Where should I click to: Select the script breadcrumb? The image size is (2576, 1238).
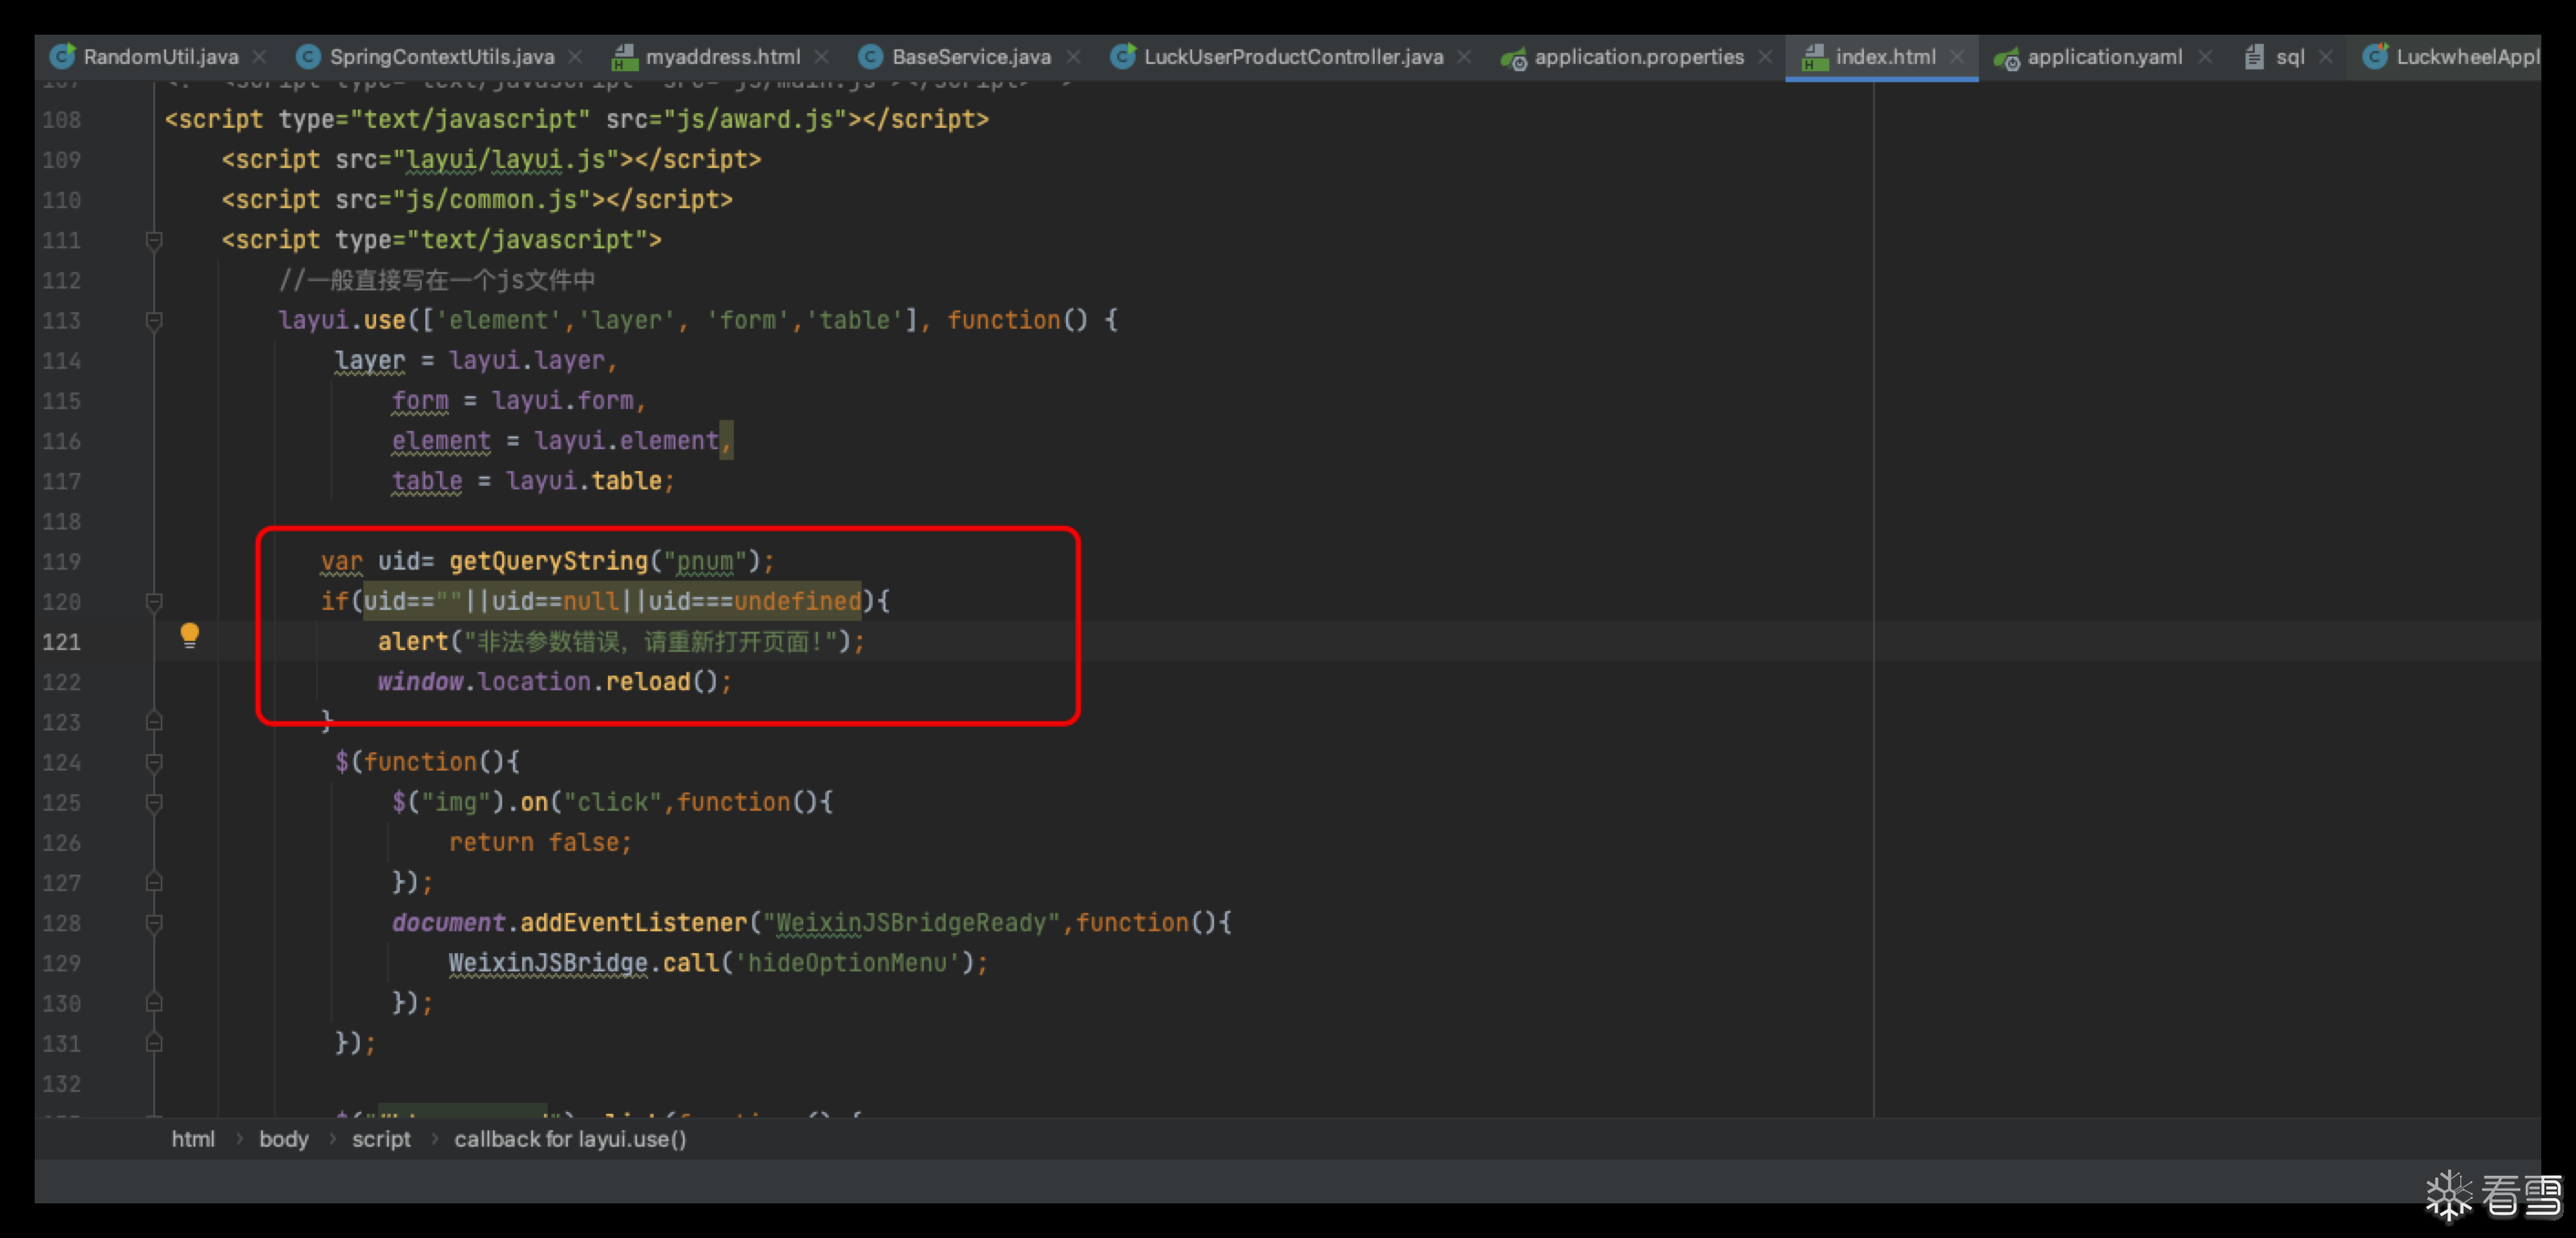coord(381,1139)
